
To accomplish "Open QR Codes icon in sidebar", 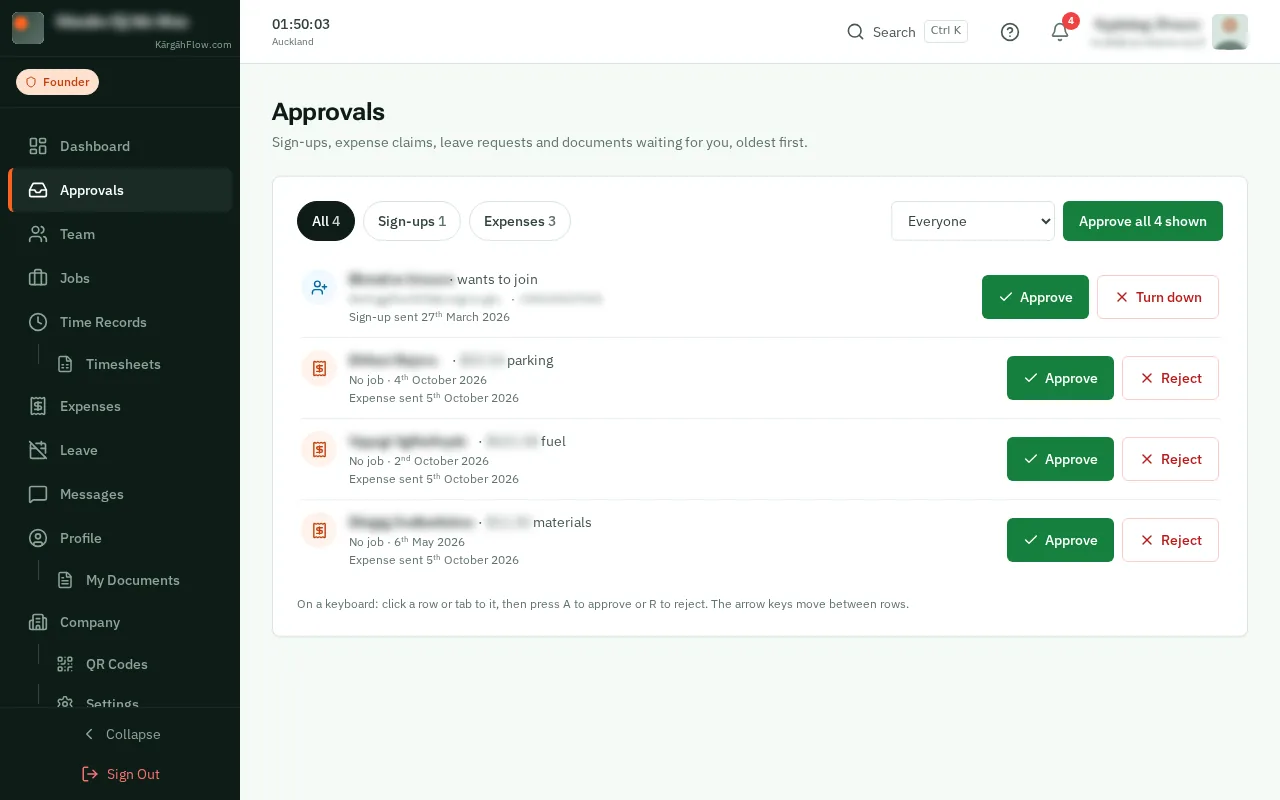I will (x=65, y=664).
